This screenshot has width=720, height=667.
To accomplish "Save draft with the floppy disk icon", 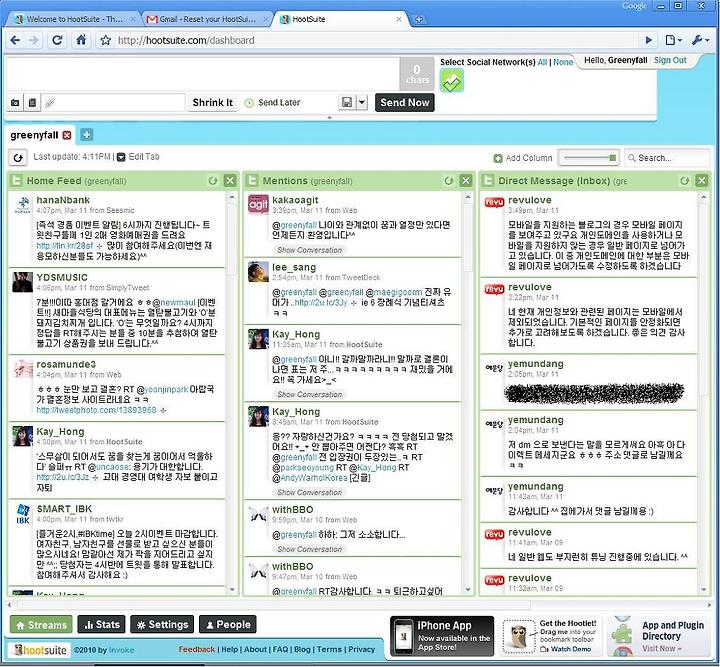I will point(347,102).
